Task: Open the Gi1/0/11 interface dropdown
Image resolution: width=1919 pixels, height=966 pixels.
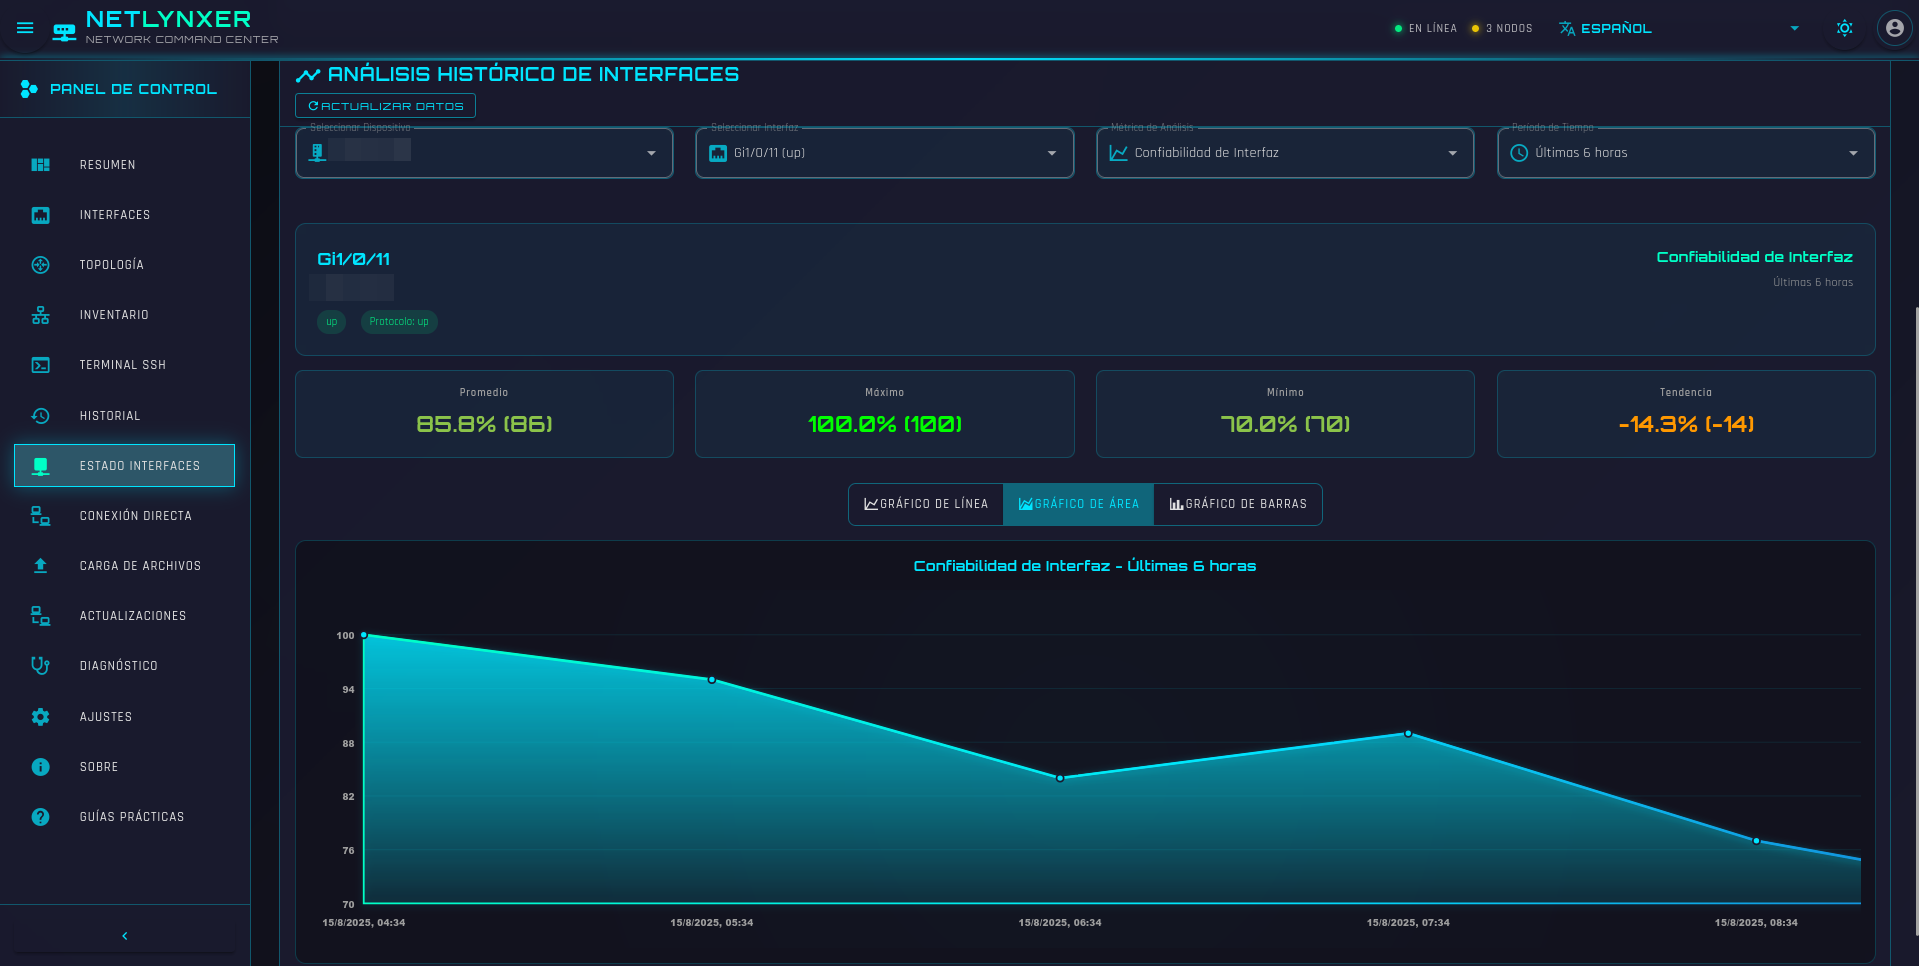Action: coord(884,153)
